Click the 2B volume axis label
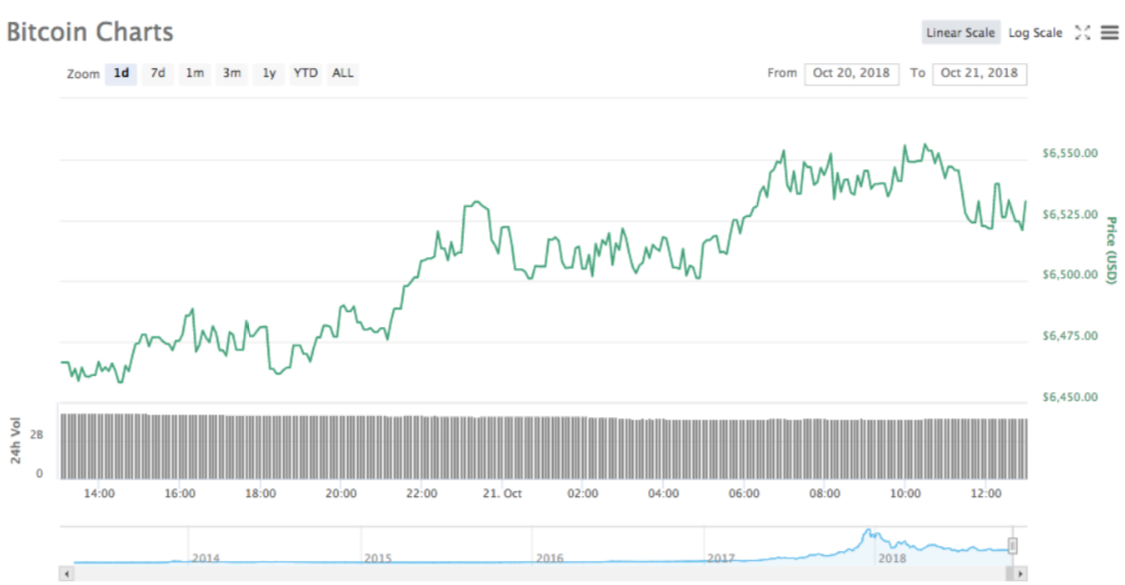1125x585 pixels. coord(37,434)
